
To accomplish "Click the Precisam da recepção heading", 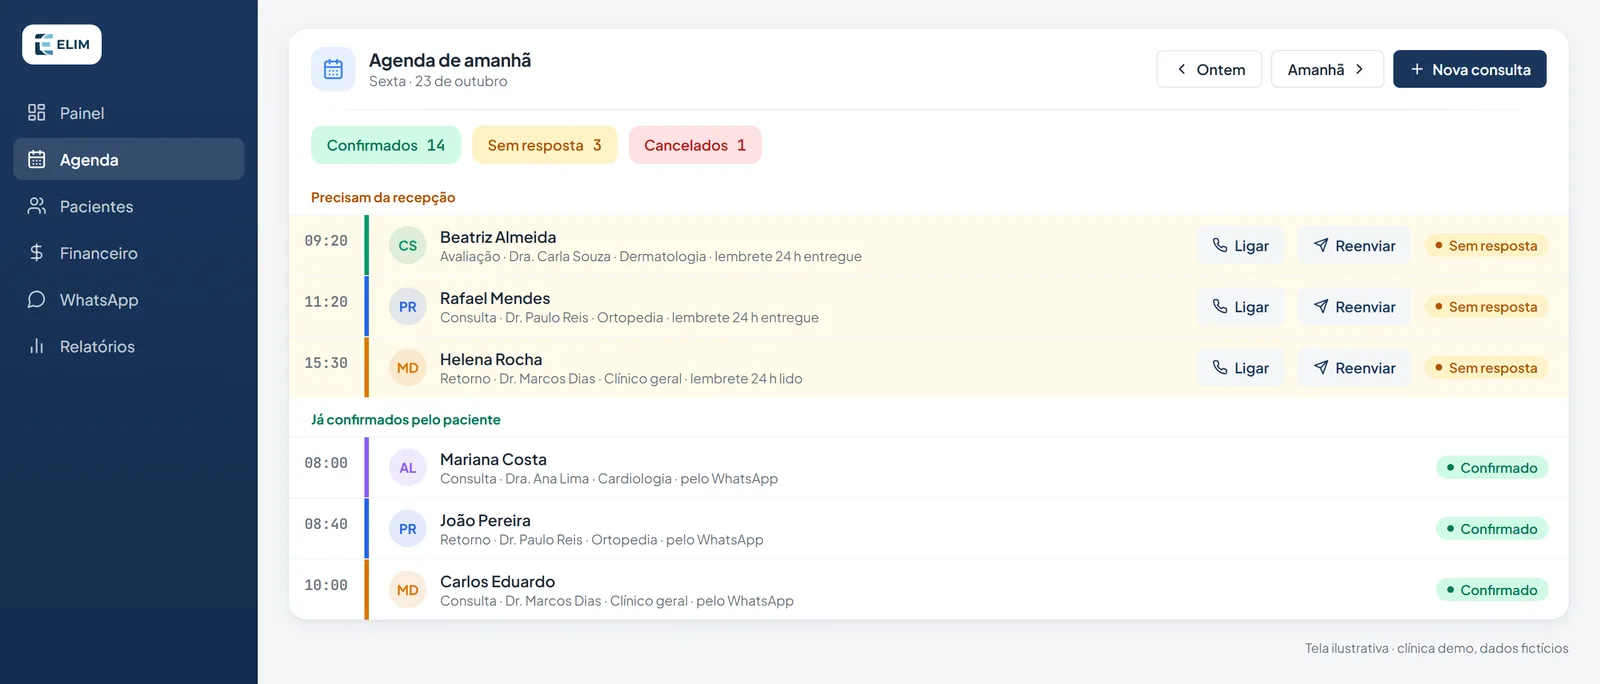I will click(x=383, y=197).
